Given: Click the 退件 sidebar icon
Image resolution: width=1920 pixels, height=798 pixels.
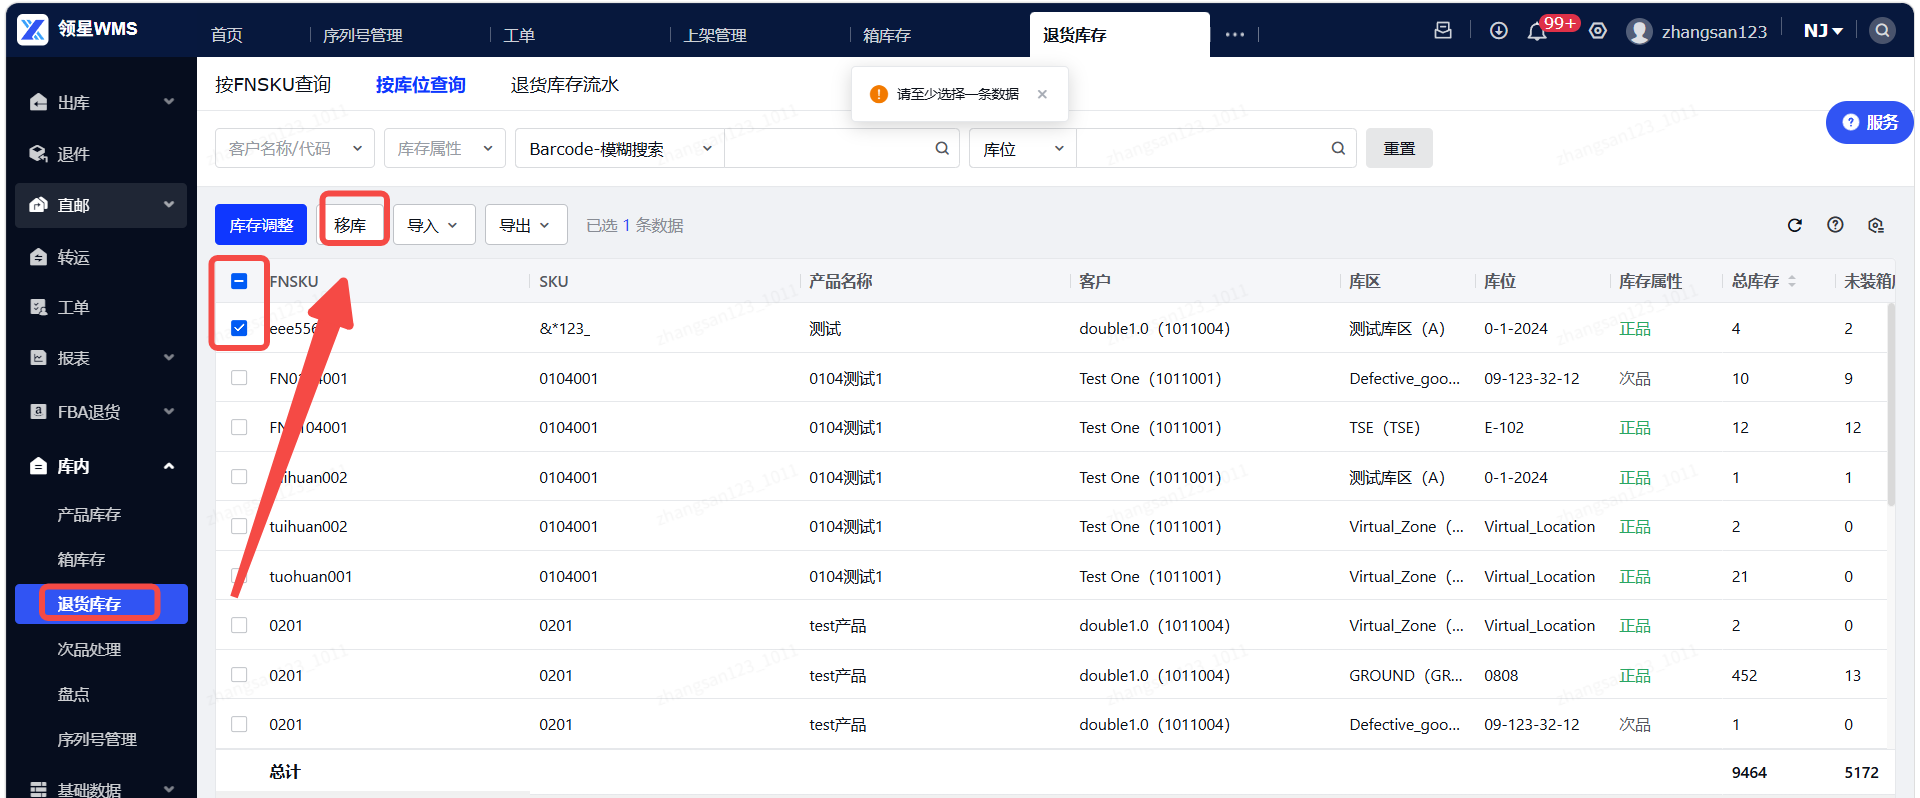Looking at the screenshot, I should point(39,154).
